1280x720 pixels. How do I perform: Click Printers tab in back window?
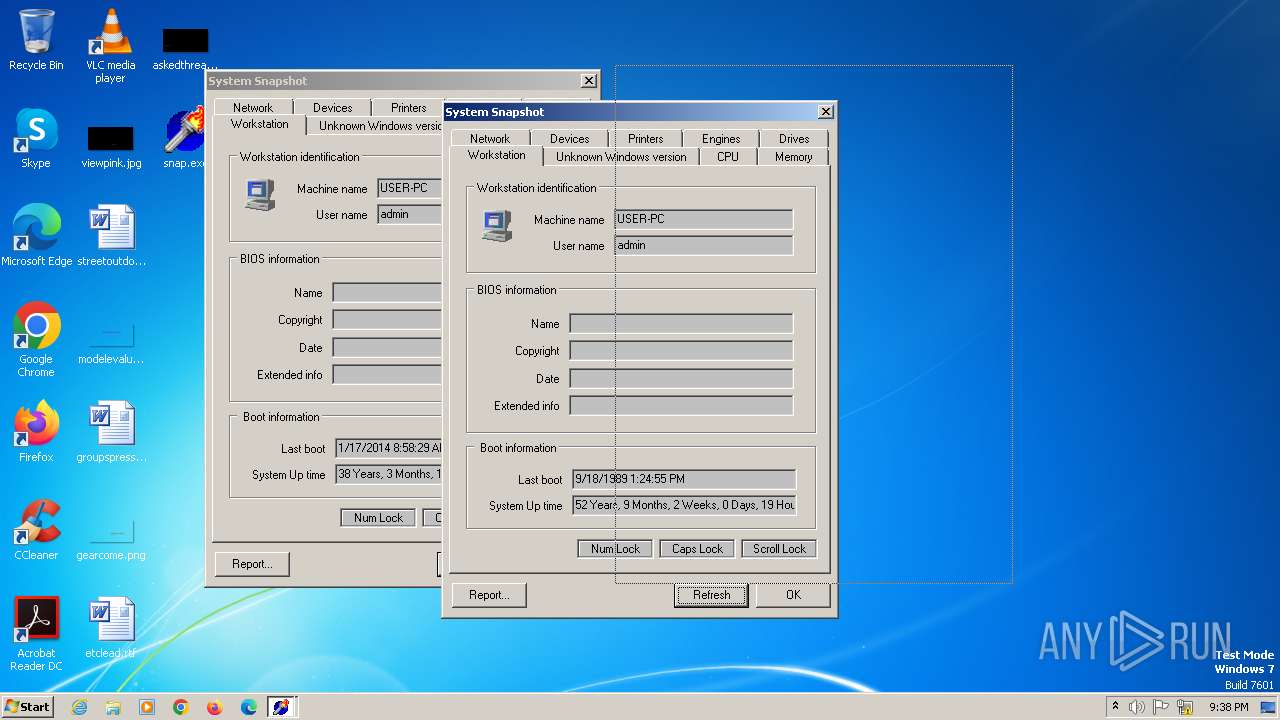coord(409,108)
